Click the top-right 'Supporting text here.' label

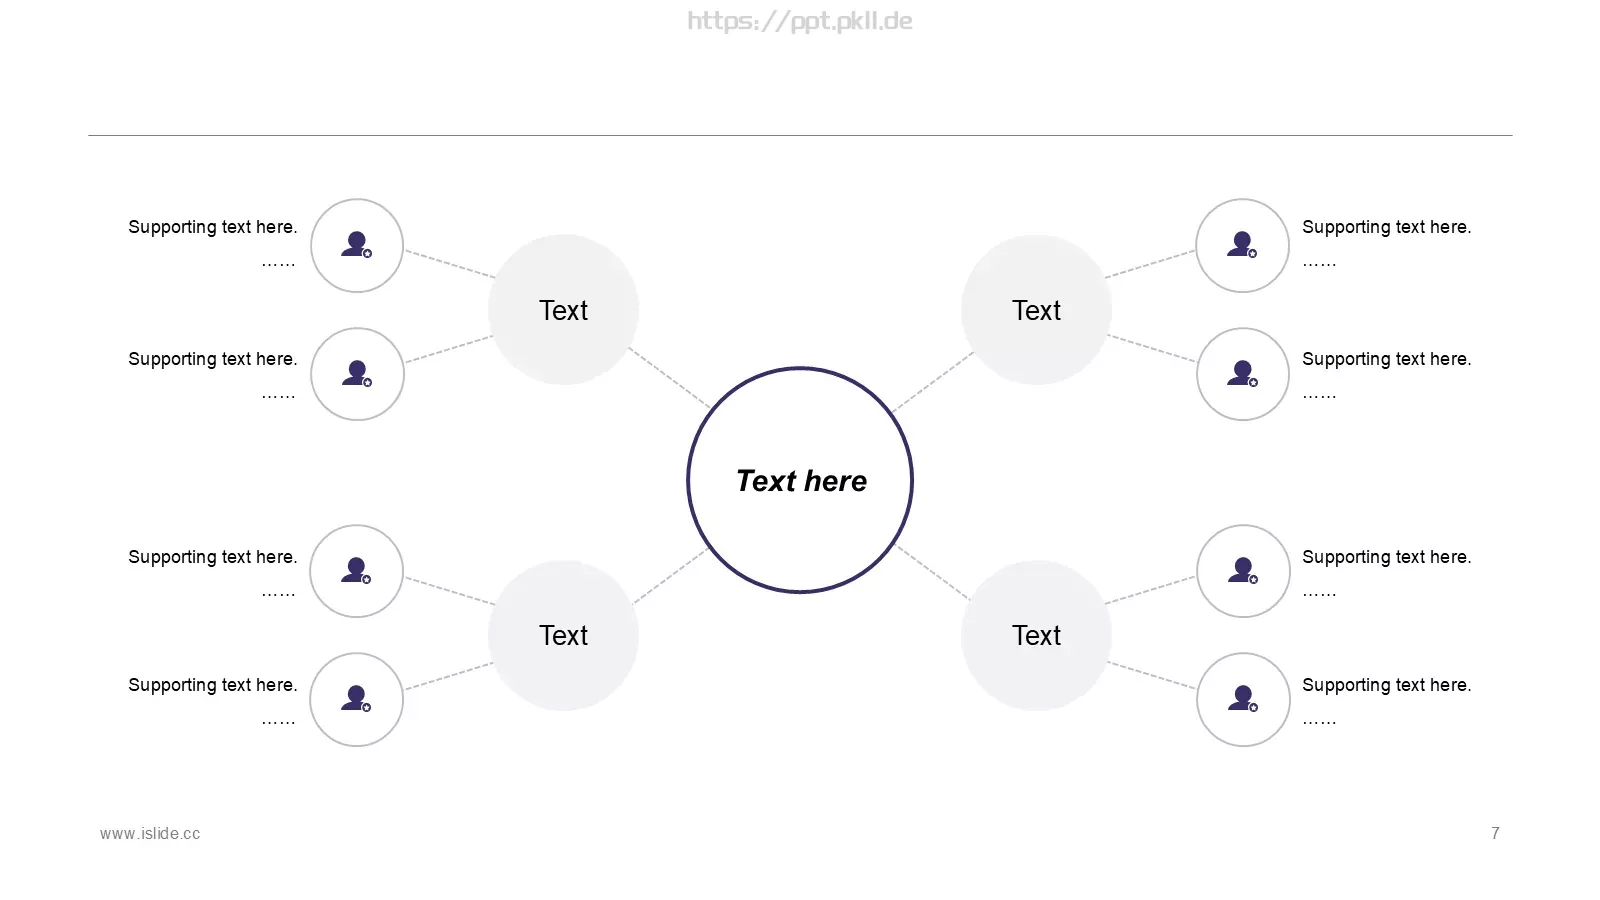click(1386, 227)
